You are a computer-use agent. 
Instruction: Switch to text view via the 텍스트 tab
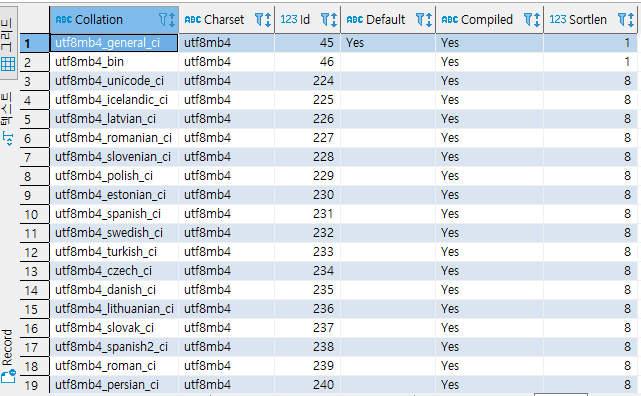click(7, 119)
